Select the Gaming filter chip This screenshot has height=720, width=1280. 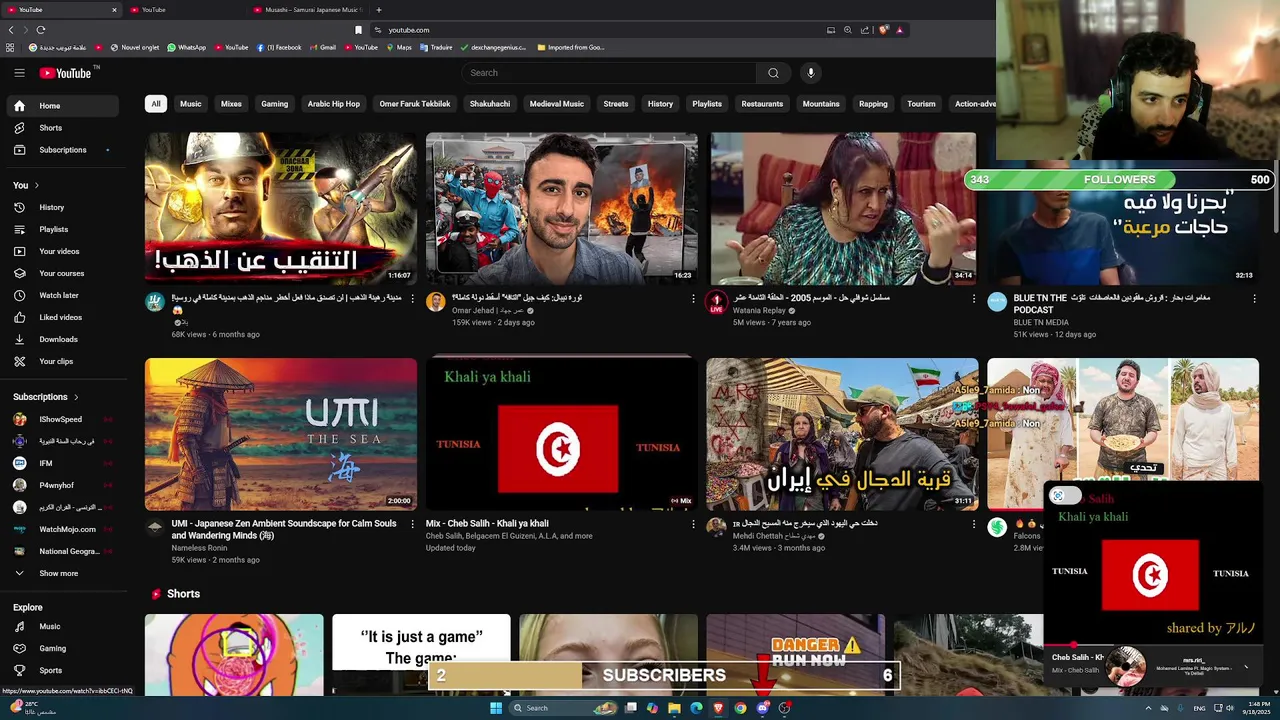coord(274,104)
